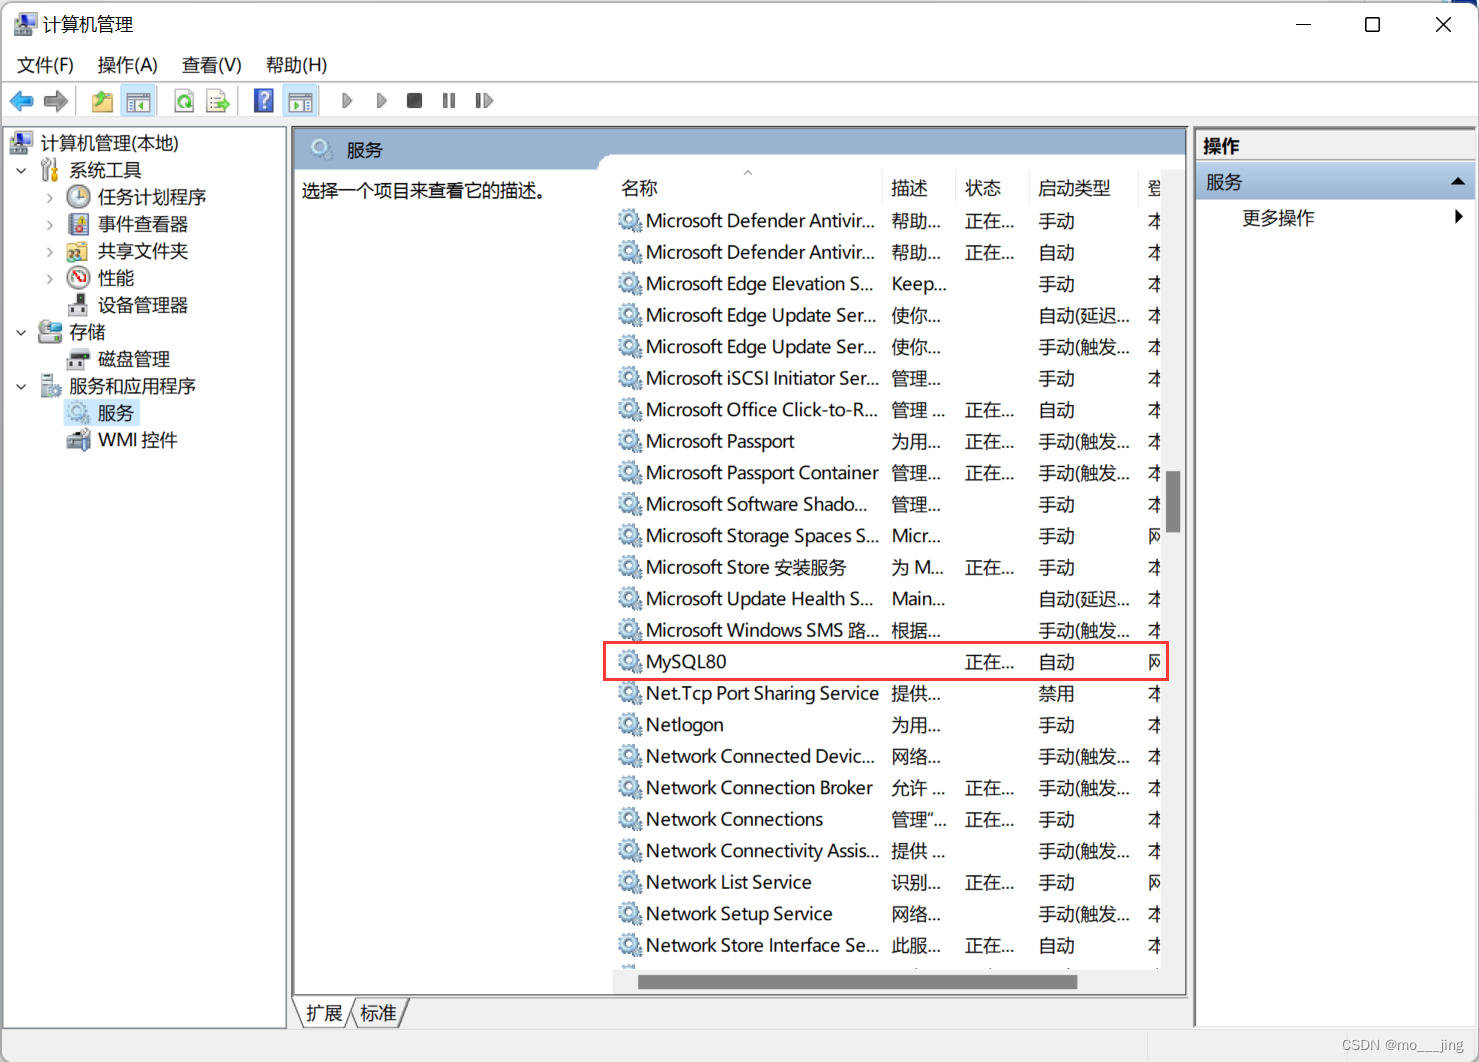Select 服务 item in left tree
The image size is (1479, 1062).
(115, 413)
